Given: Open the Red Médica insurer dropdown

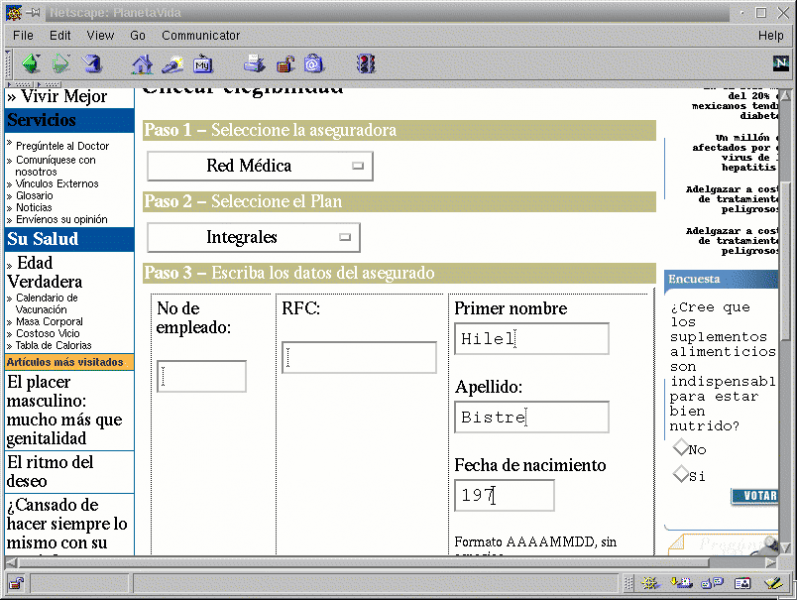Looking at the screenshot, I should point(260,166).
